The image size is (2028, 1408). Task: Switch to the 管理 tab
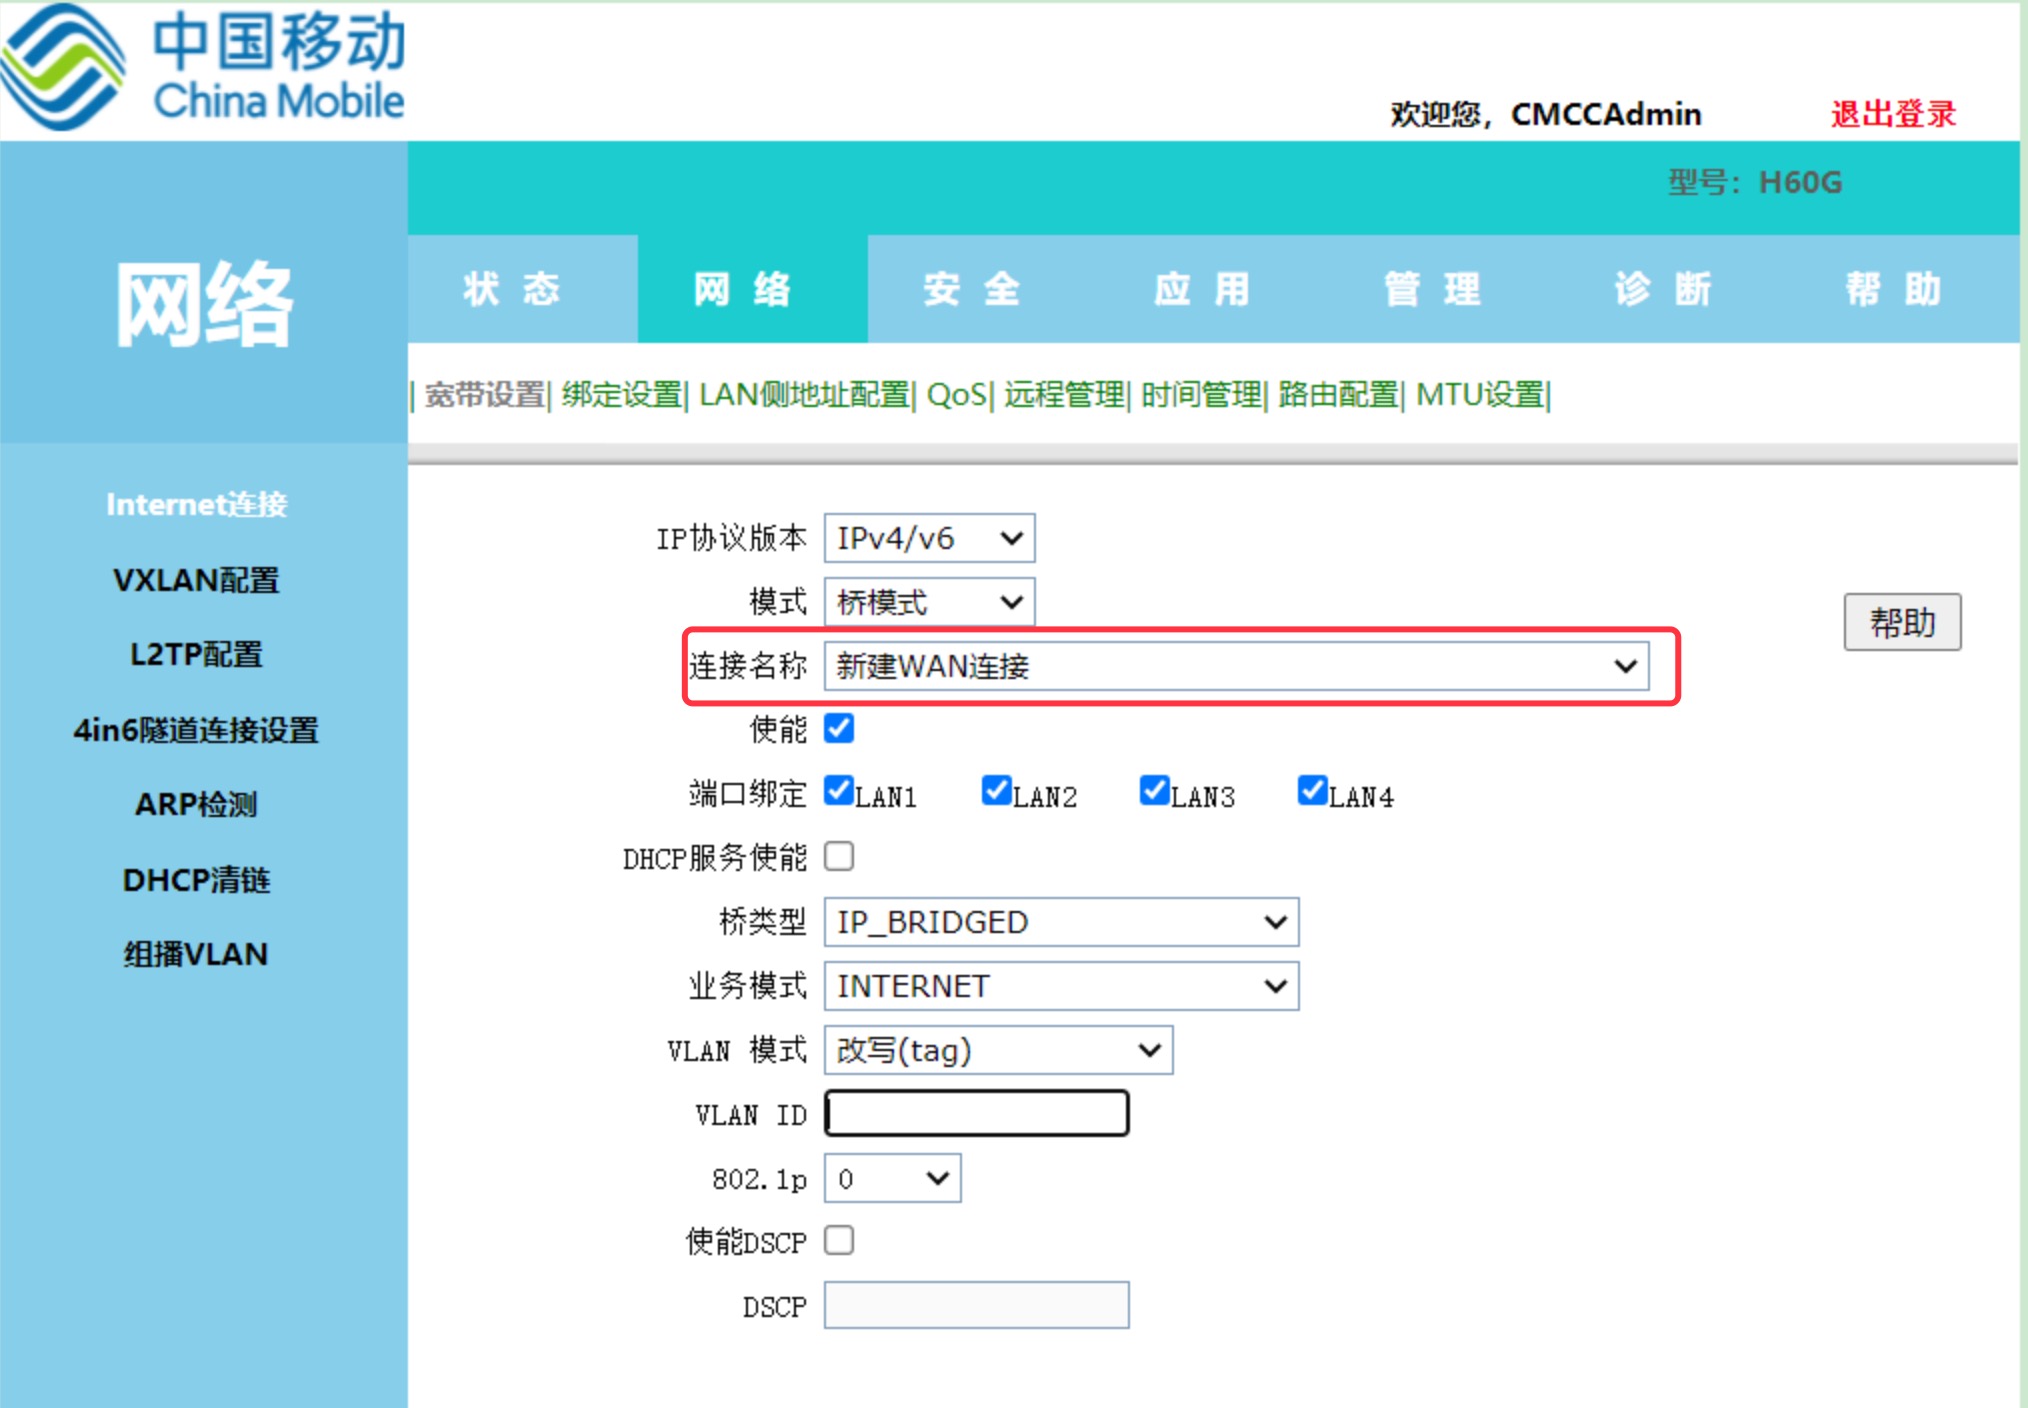[x=1430, y=289]
